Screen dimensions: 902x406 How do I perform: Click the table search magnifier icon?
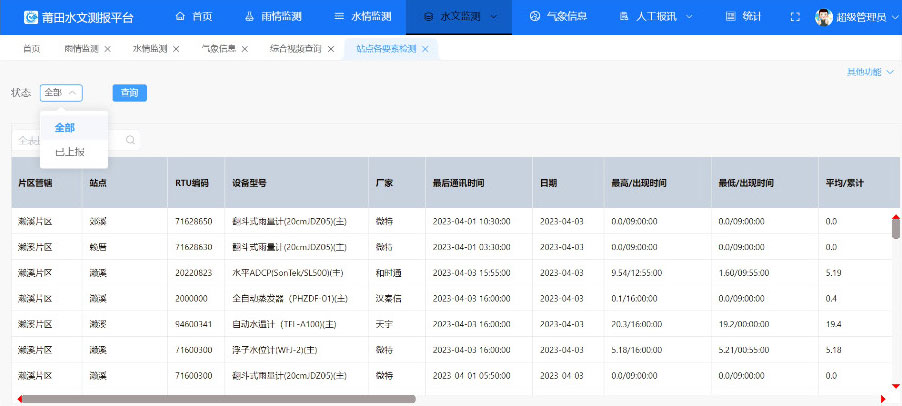[x=130, y=140]
